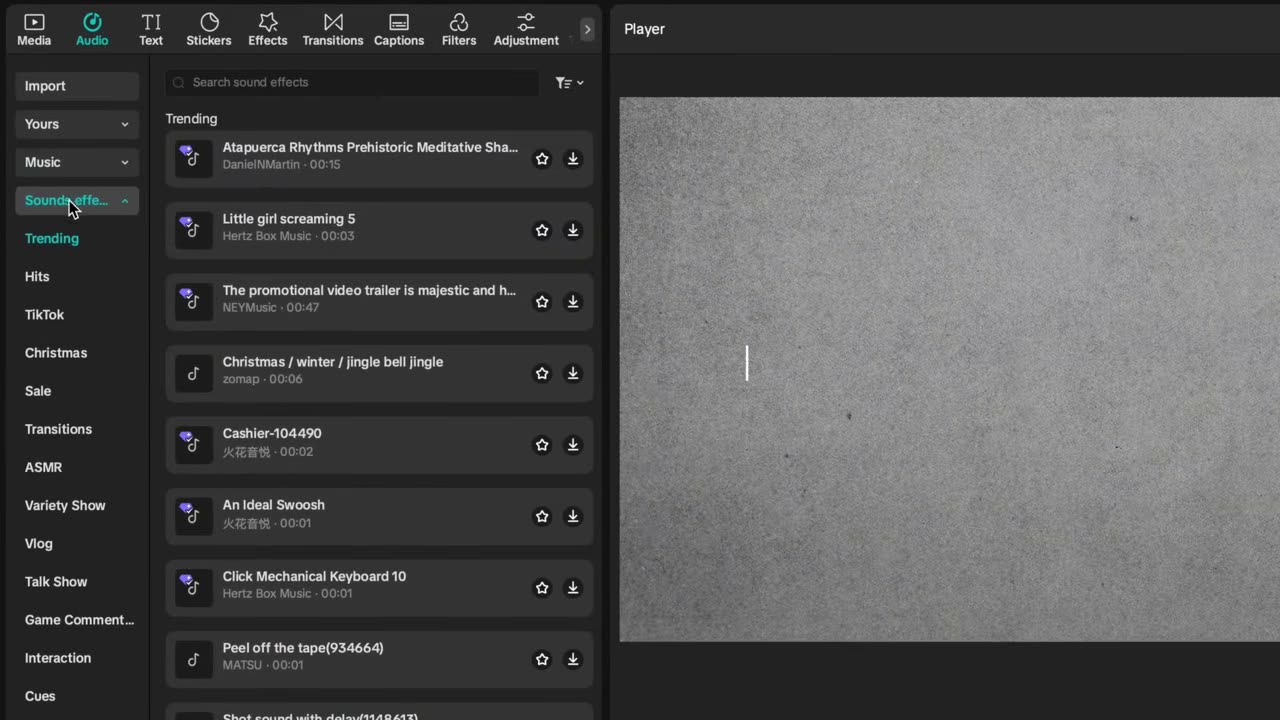Preview Click Mechanical Keyboard 10 thumbnail
Image resolution: width=1280 pixels, height=720 pixels.
point(194,588)
